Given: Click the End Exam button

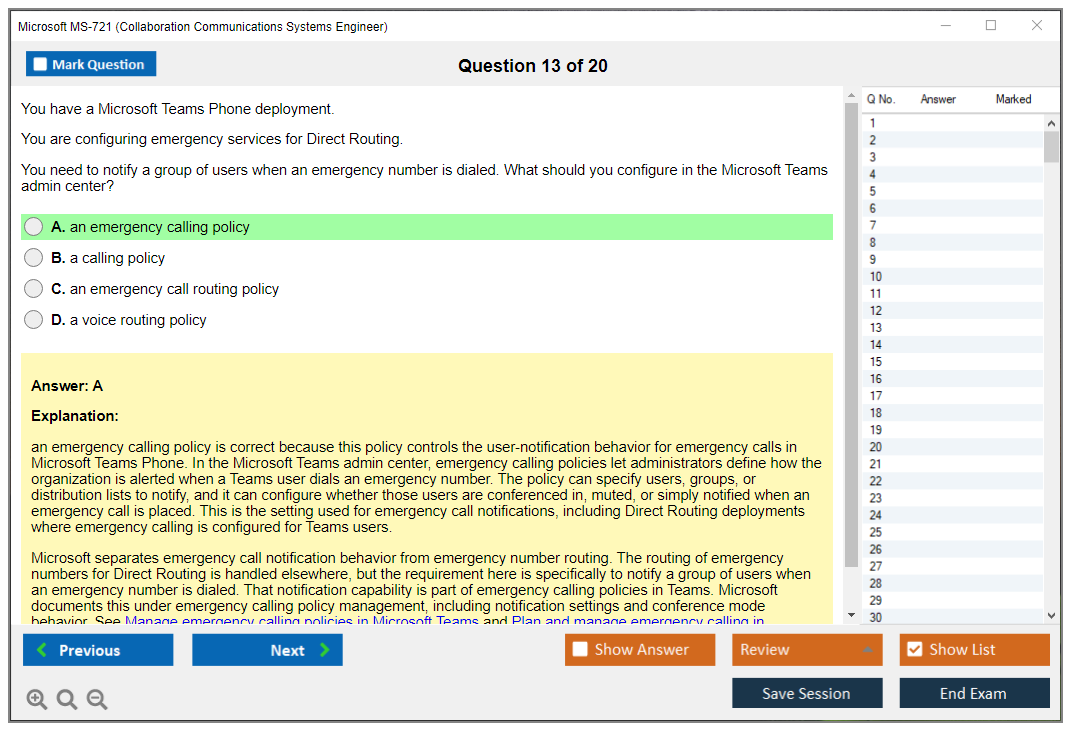Looking at the screenshot, I should [x=974, y=693].
